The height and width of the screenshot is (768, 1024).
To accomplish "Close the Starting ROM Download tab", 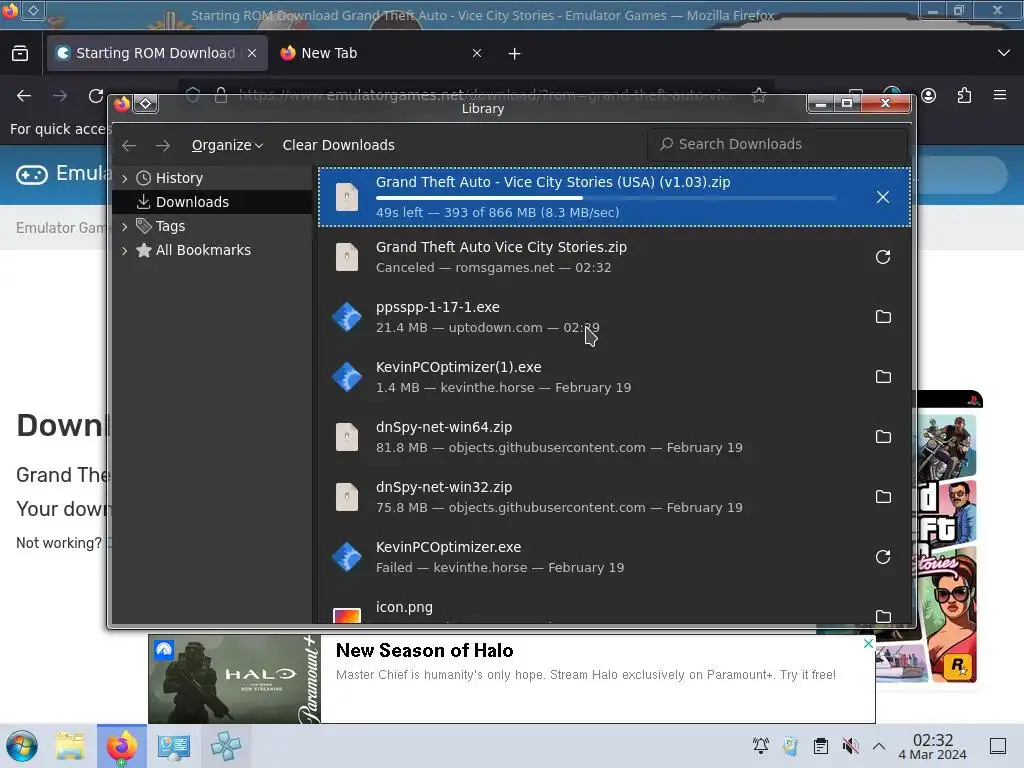I will [x=252, y=53].
